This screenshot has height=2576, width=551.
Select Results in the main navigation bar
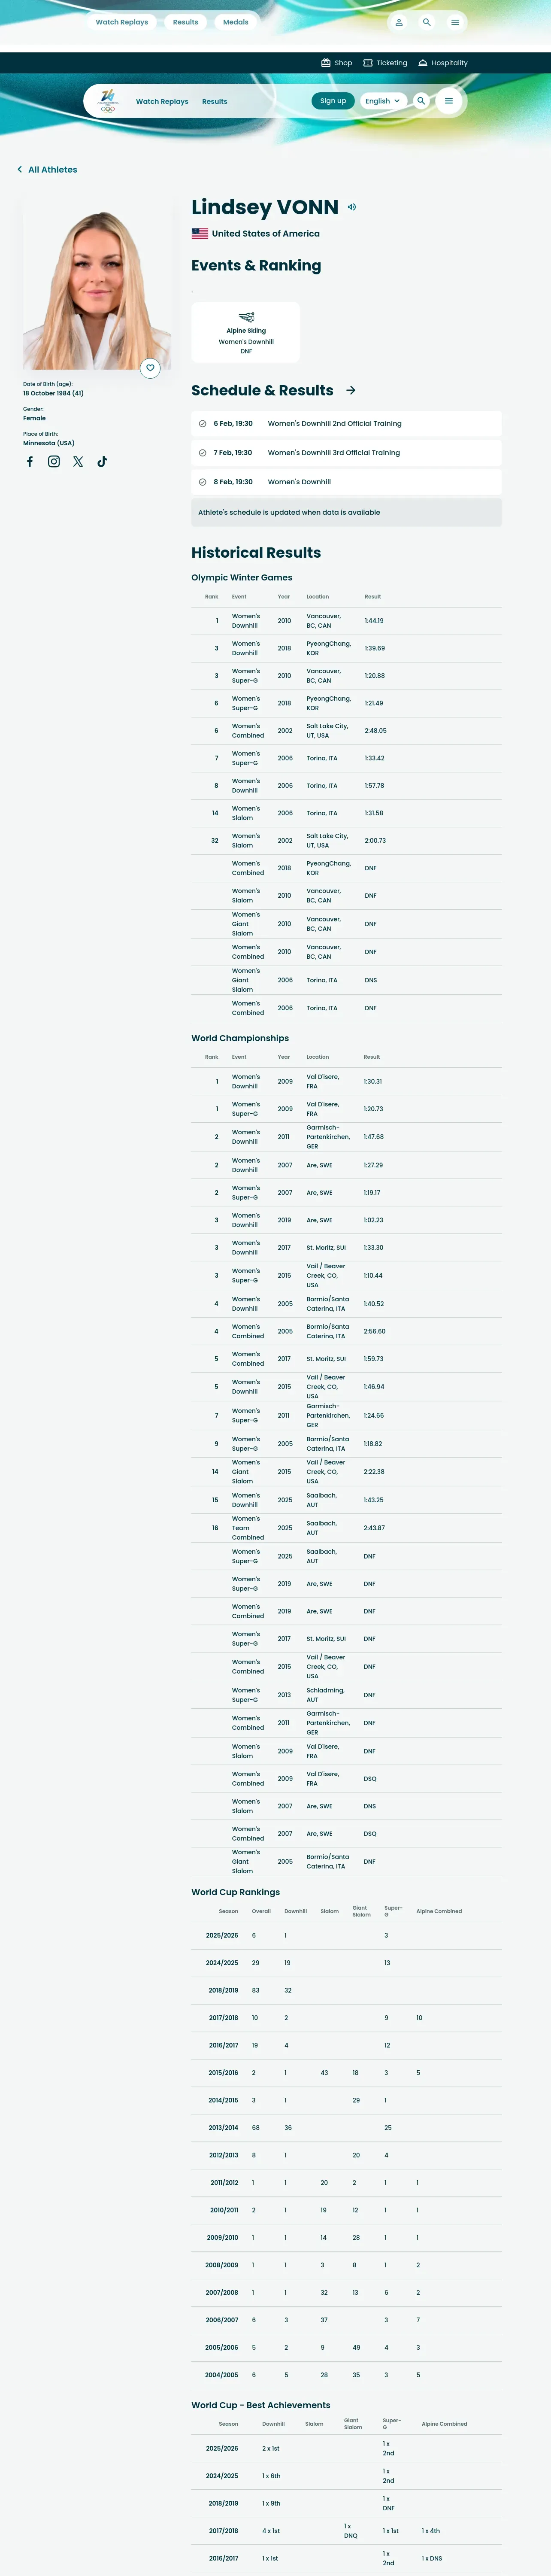215,101
